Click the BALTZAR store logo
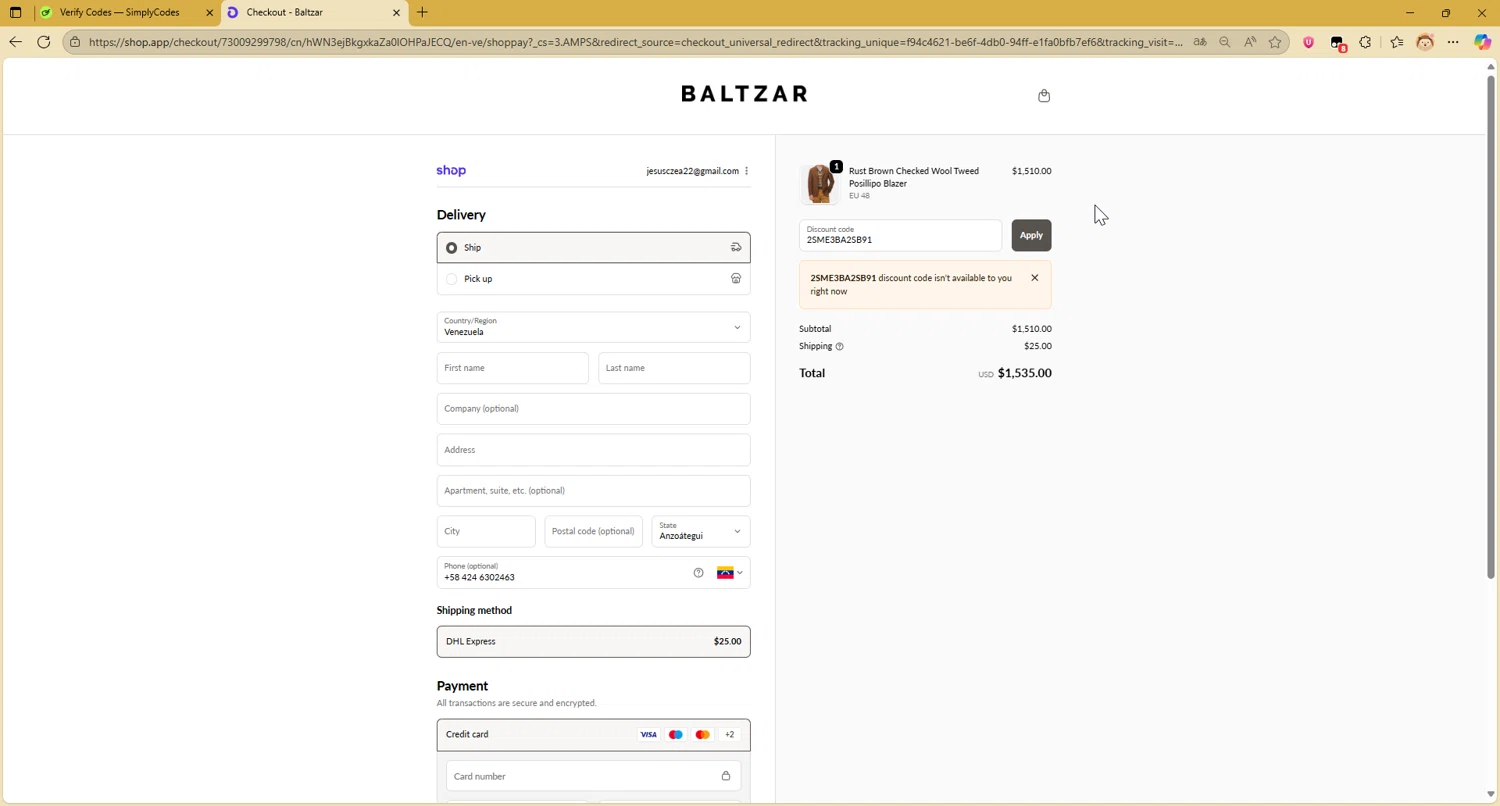 [744, 94]
